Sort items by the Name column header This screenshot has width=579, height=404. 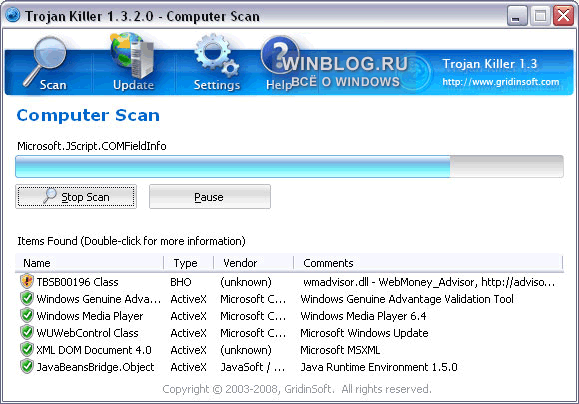[89, 263]
